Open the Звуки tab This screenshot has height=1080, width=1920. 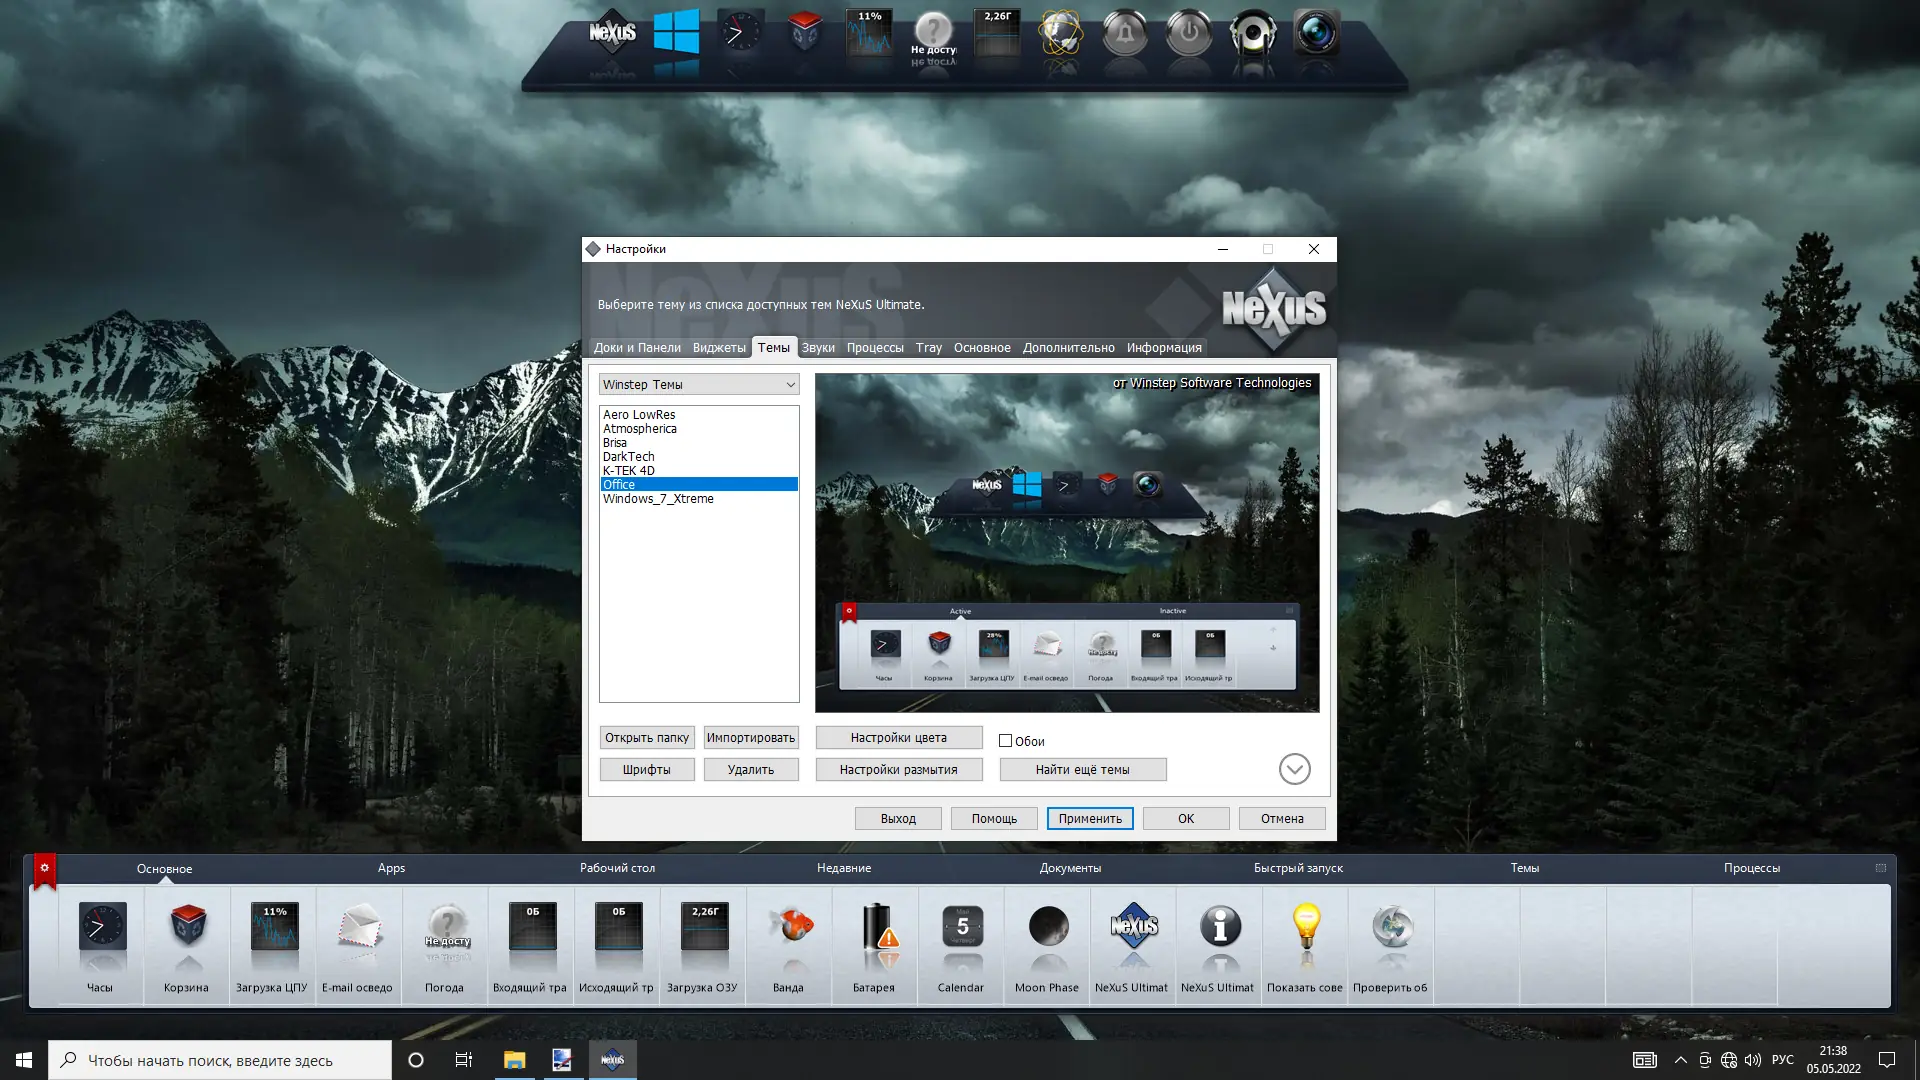(x=817, y=348)
